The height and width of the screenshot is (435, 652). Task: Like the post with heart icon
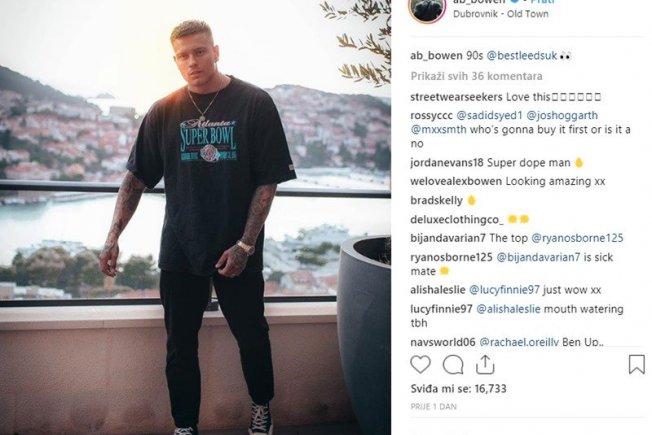pyautogui.click(x=420, y=364)
